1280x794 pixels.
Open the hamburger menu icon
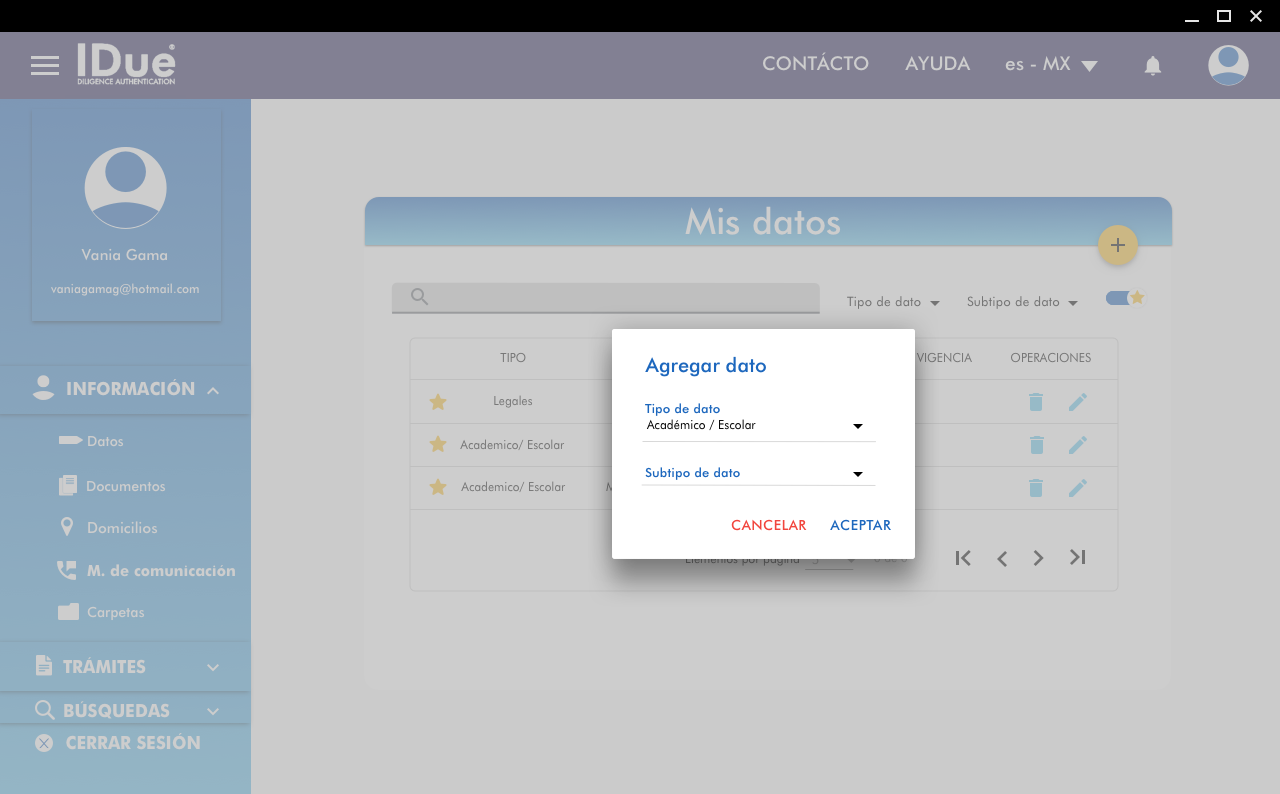45,66
